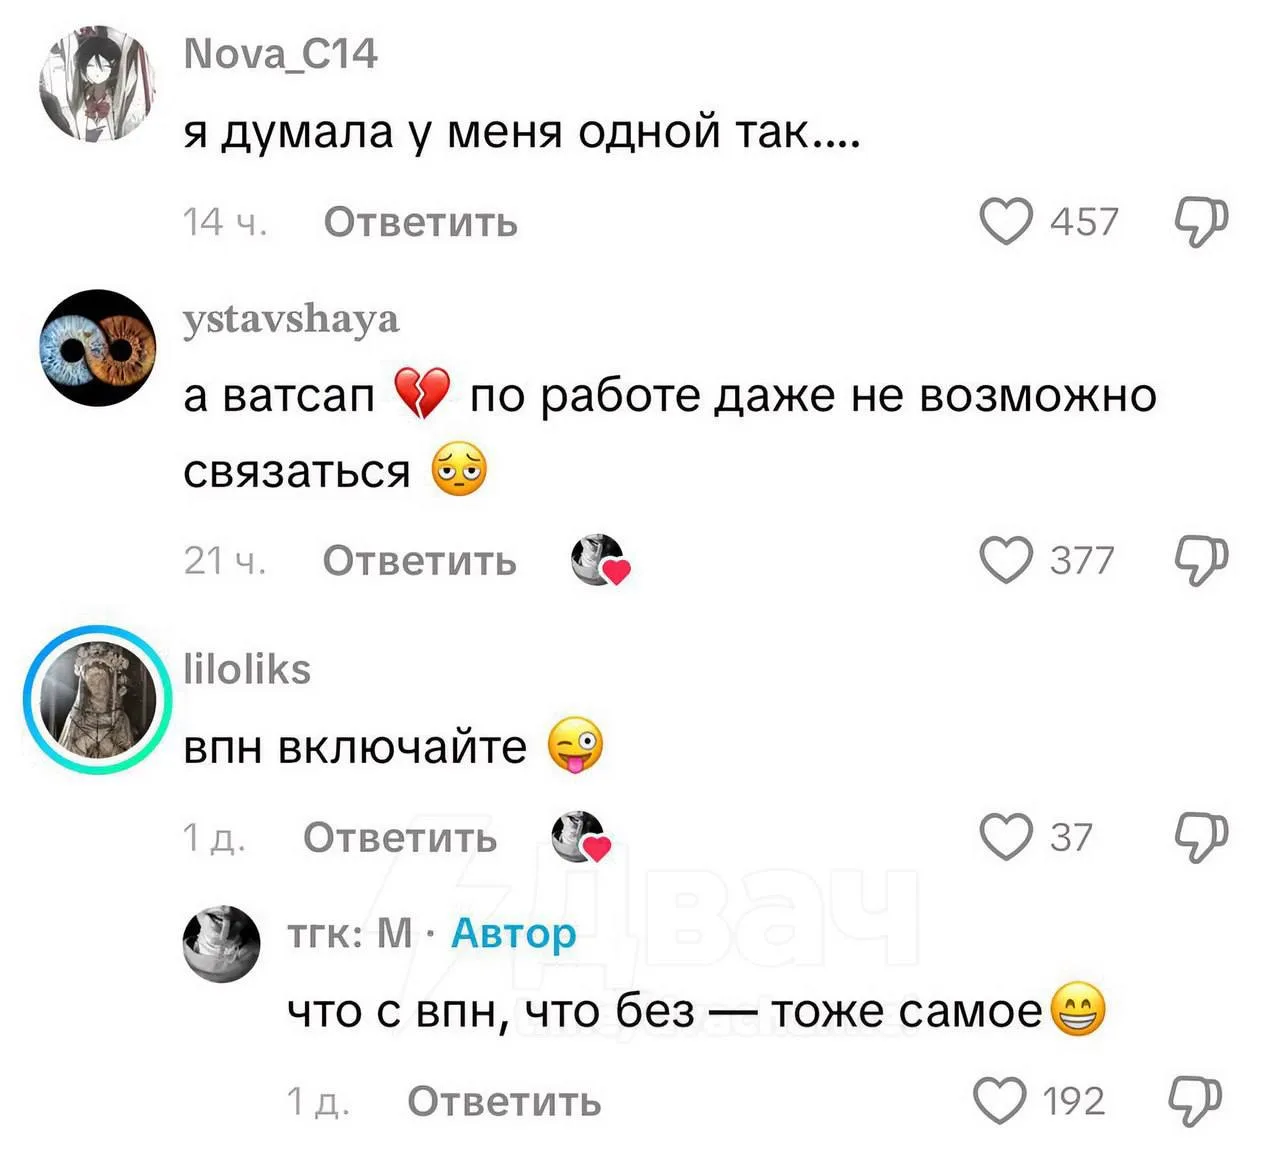Dislike Nova_C14's comment
This screenshot has width=1280, height=1153.
pyautogui.click(x=1200, y=221)
